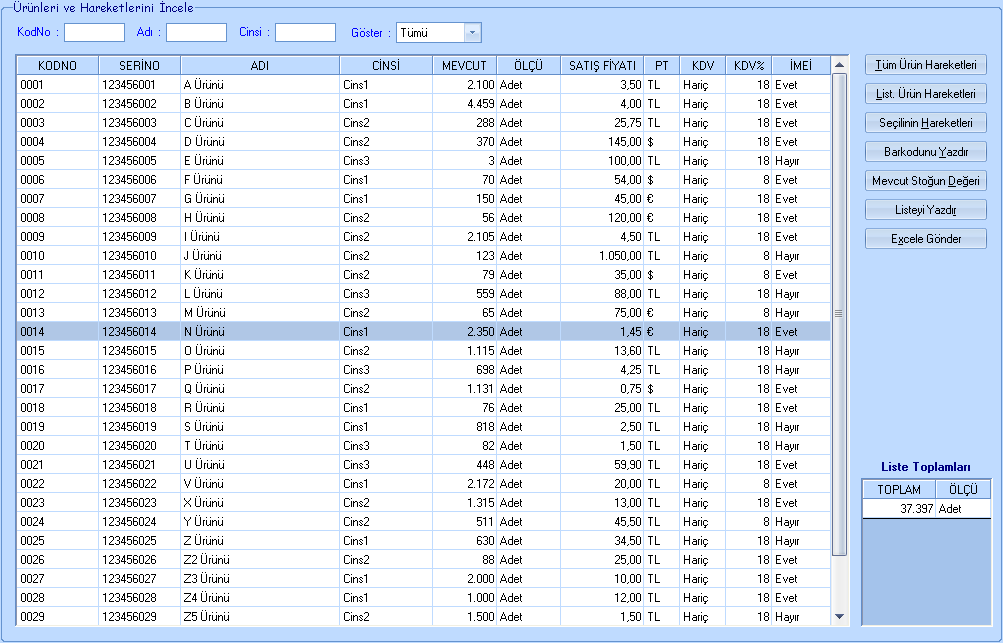Export the list with Excele Gönder
1003x643 pixels.
[x=926, y=239]
